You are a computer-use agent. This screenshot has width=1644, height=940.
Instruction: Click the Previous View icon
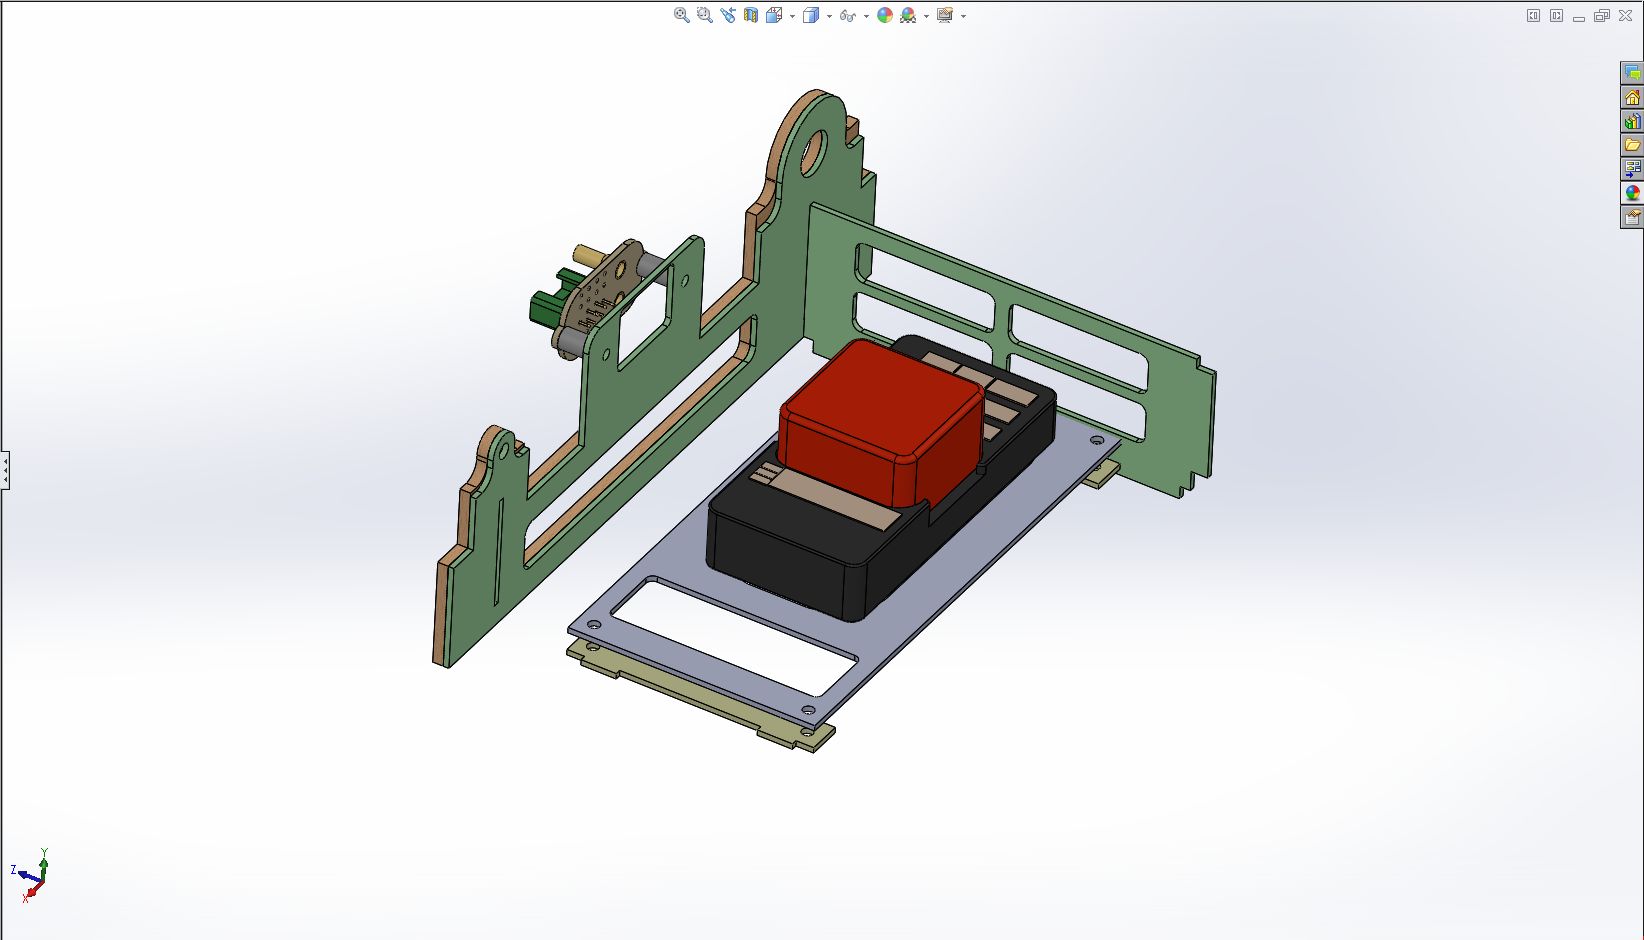click(727, 15)
